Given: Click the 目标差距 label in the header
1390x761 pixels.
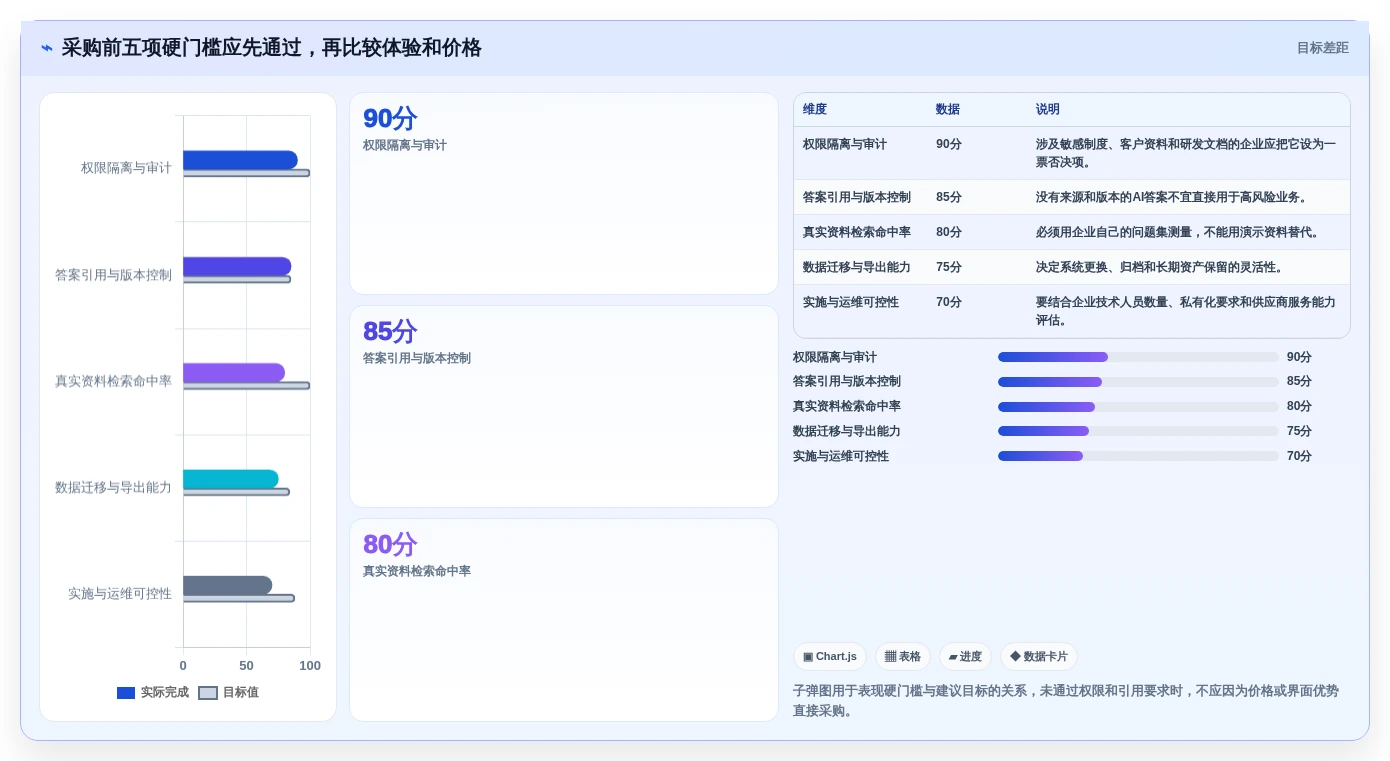Looking at the screenshot, I should 1322,48.
